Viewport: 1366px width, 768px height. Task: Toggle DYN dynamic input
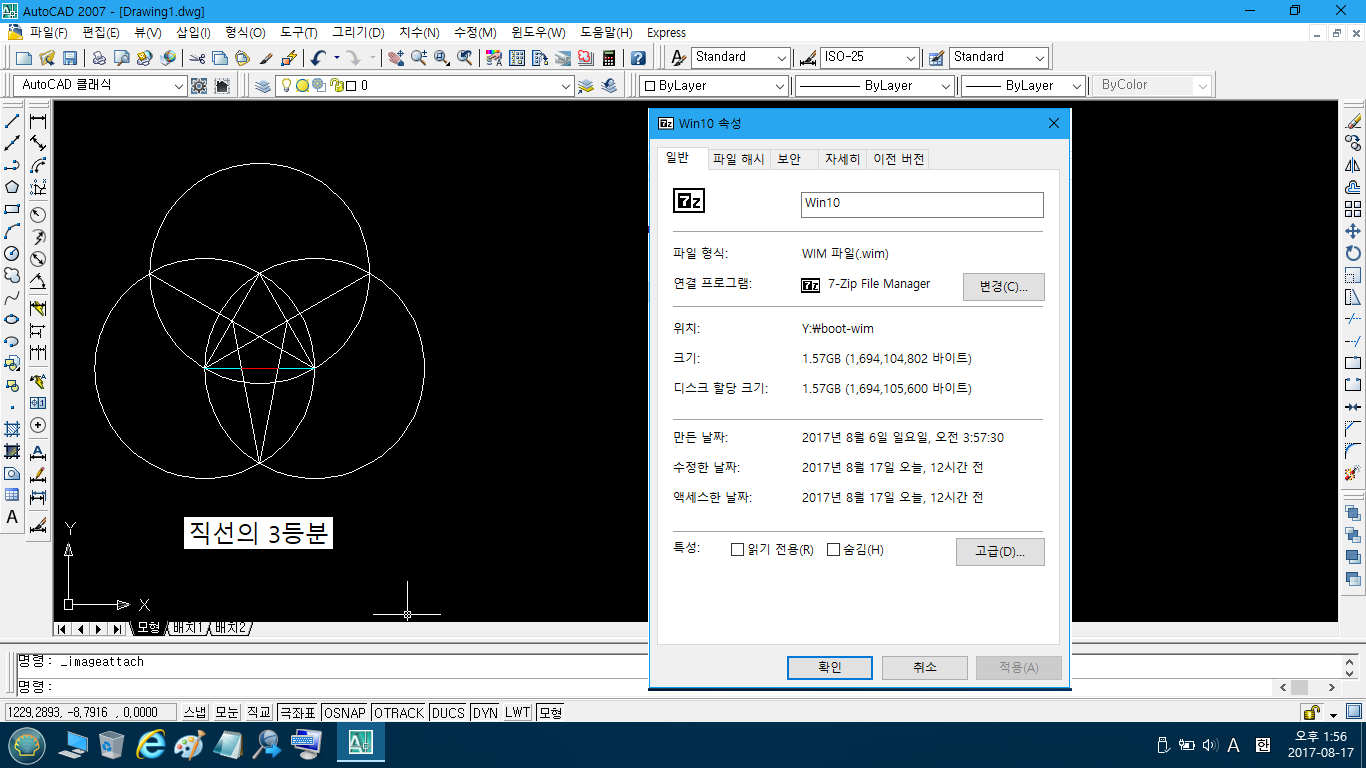(485, 713)
